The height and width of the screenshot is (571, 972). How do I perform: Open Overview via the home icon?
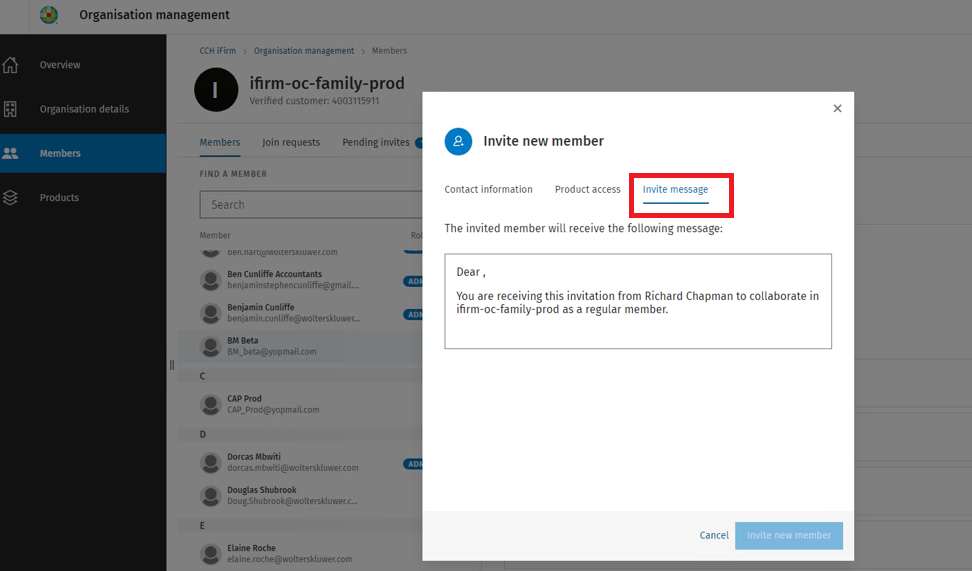tap(11, 64)
